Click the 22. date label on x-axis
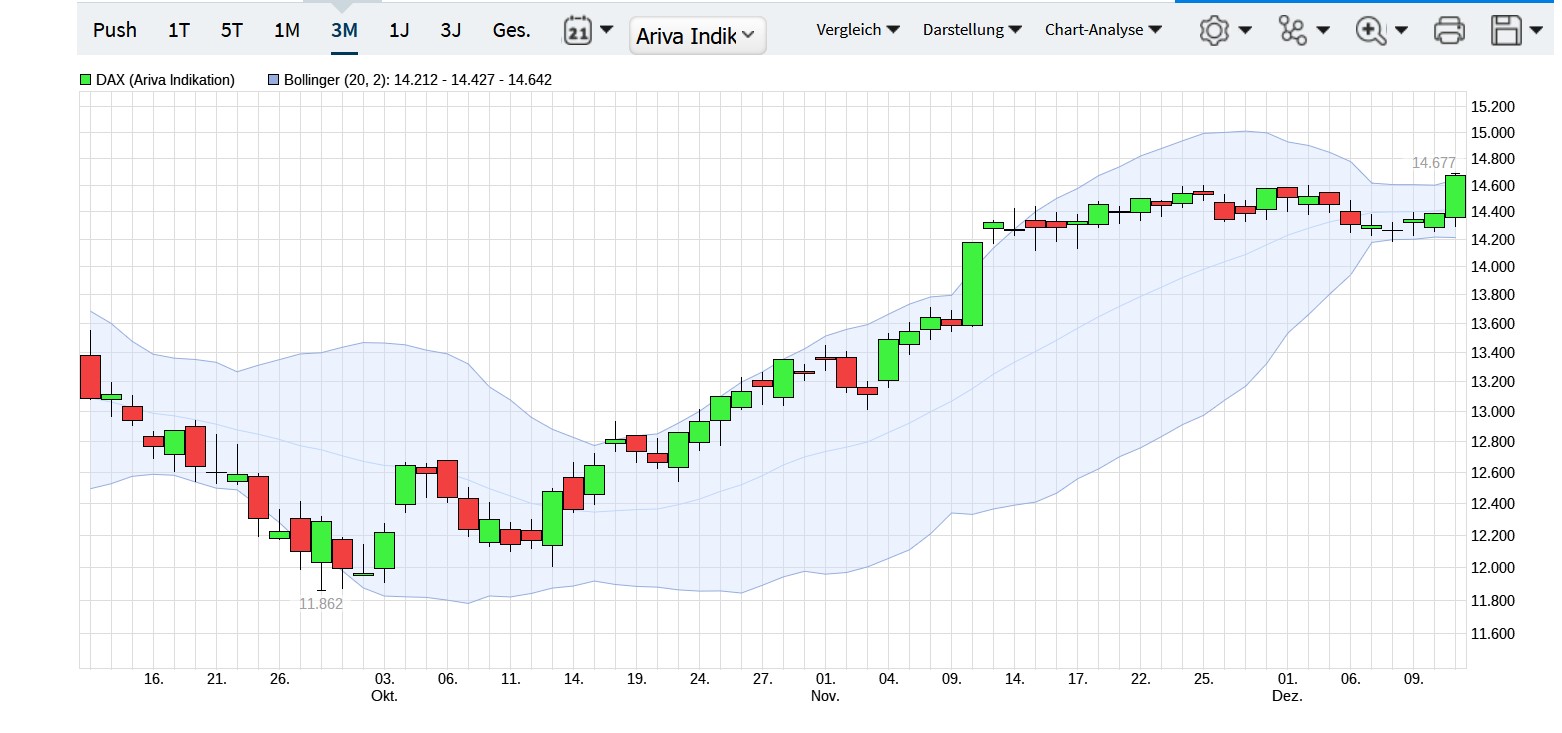The image size is (1562, 733). [1140, 679]
